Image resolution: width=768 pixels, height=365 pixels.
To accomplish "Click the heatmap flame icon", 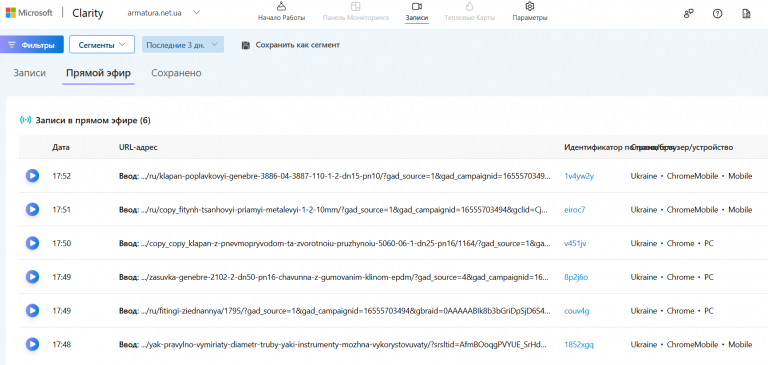I will click(x=470, y=6).
